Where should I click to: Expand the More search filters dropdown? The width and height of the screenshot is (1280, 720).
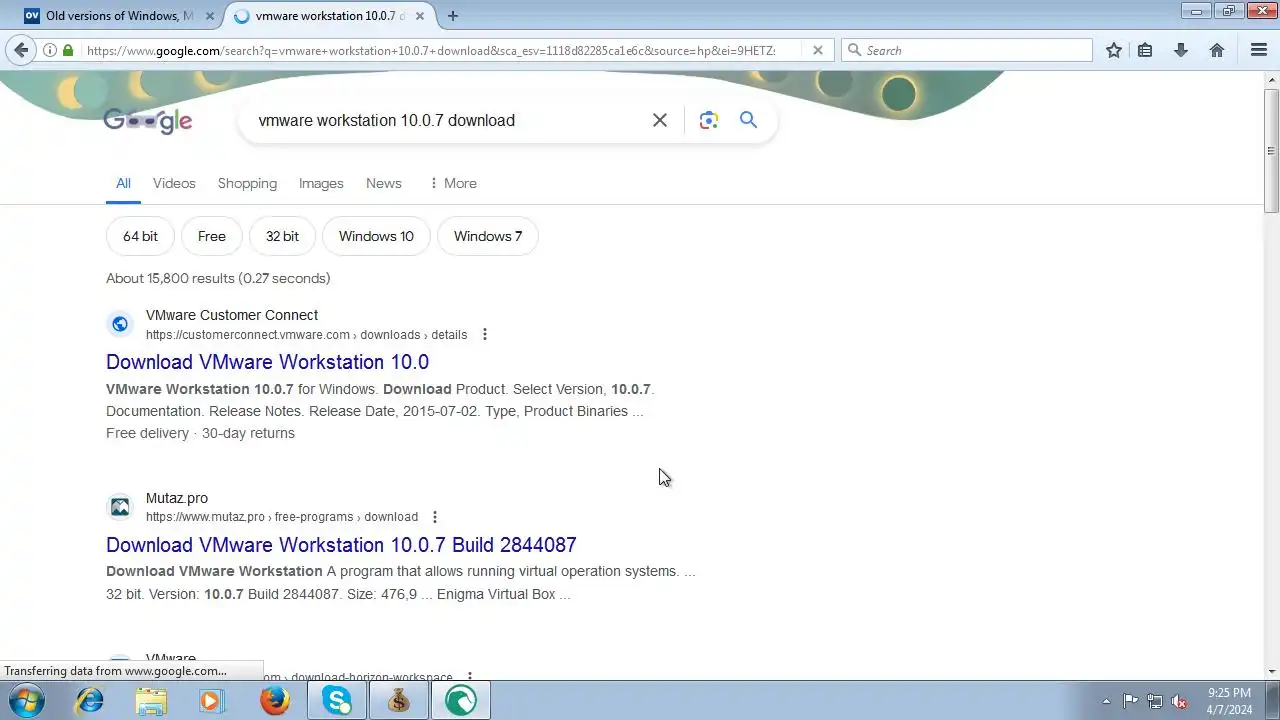[452, 183]
